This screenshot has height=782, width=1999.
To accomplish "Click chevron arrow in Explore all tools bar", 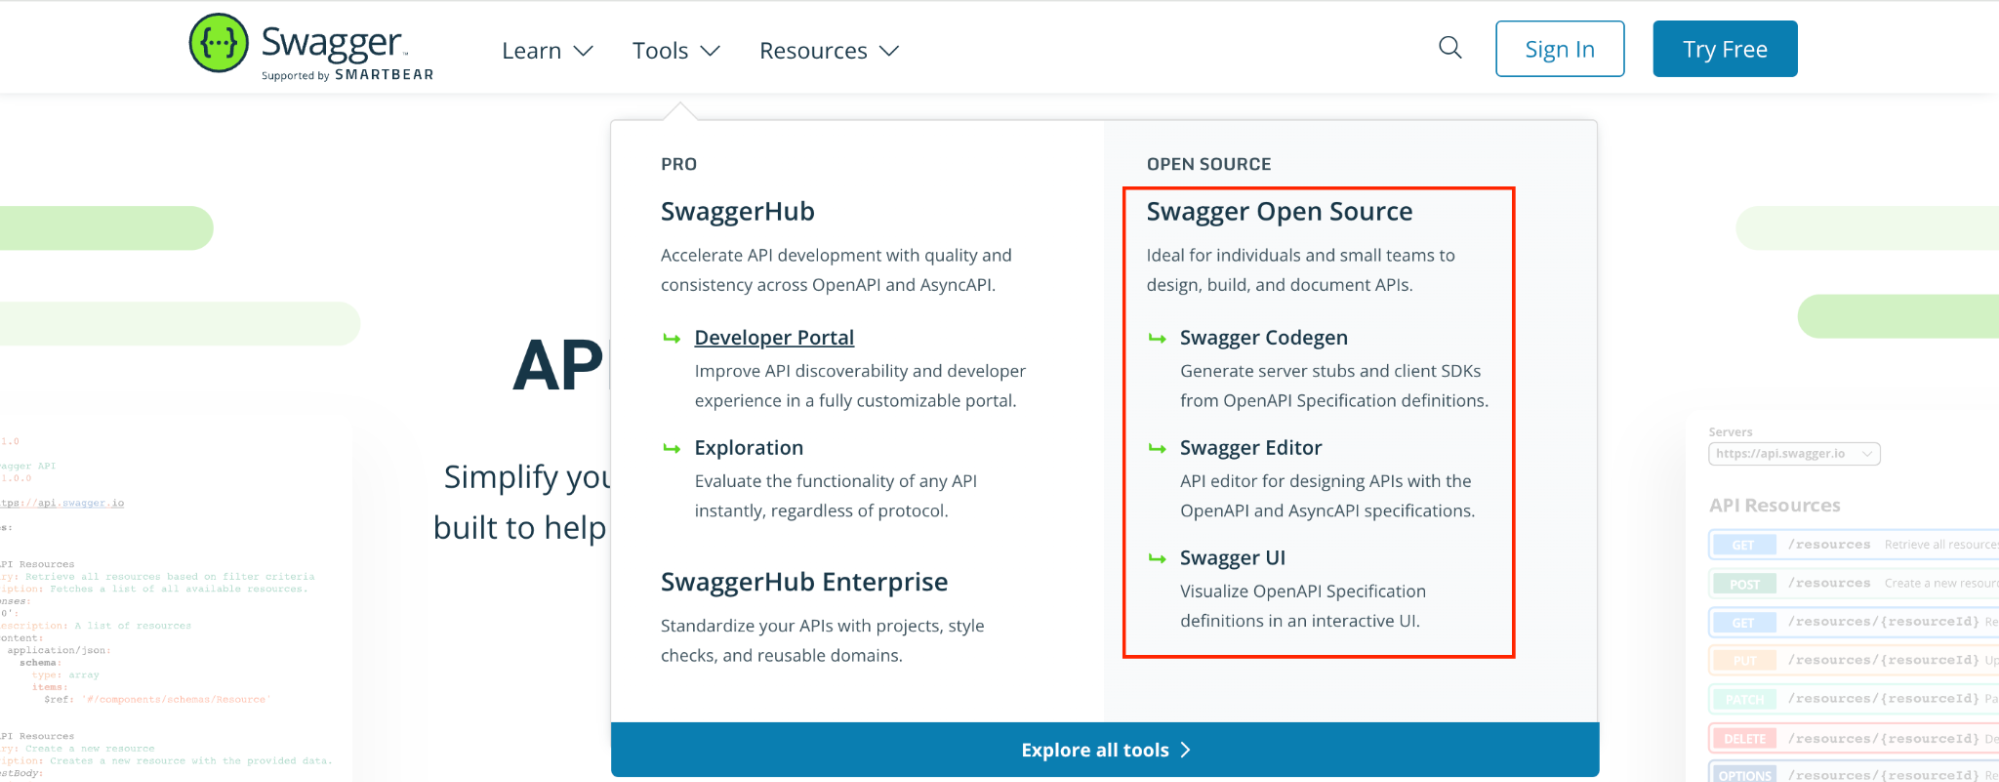I will point(1186,750).
